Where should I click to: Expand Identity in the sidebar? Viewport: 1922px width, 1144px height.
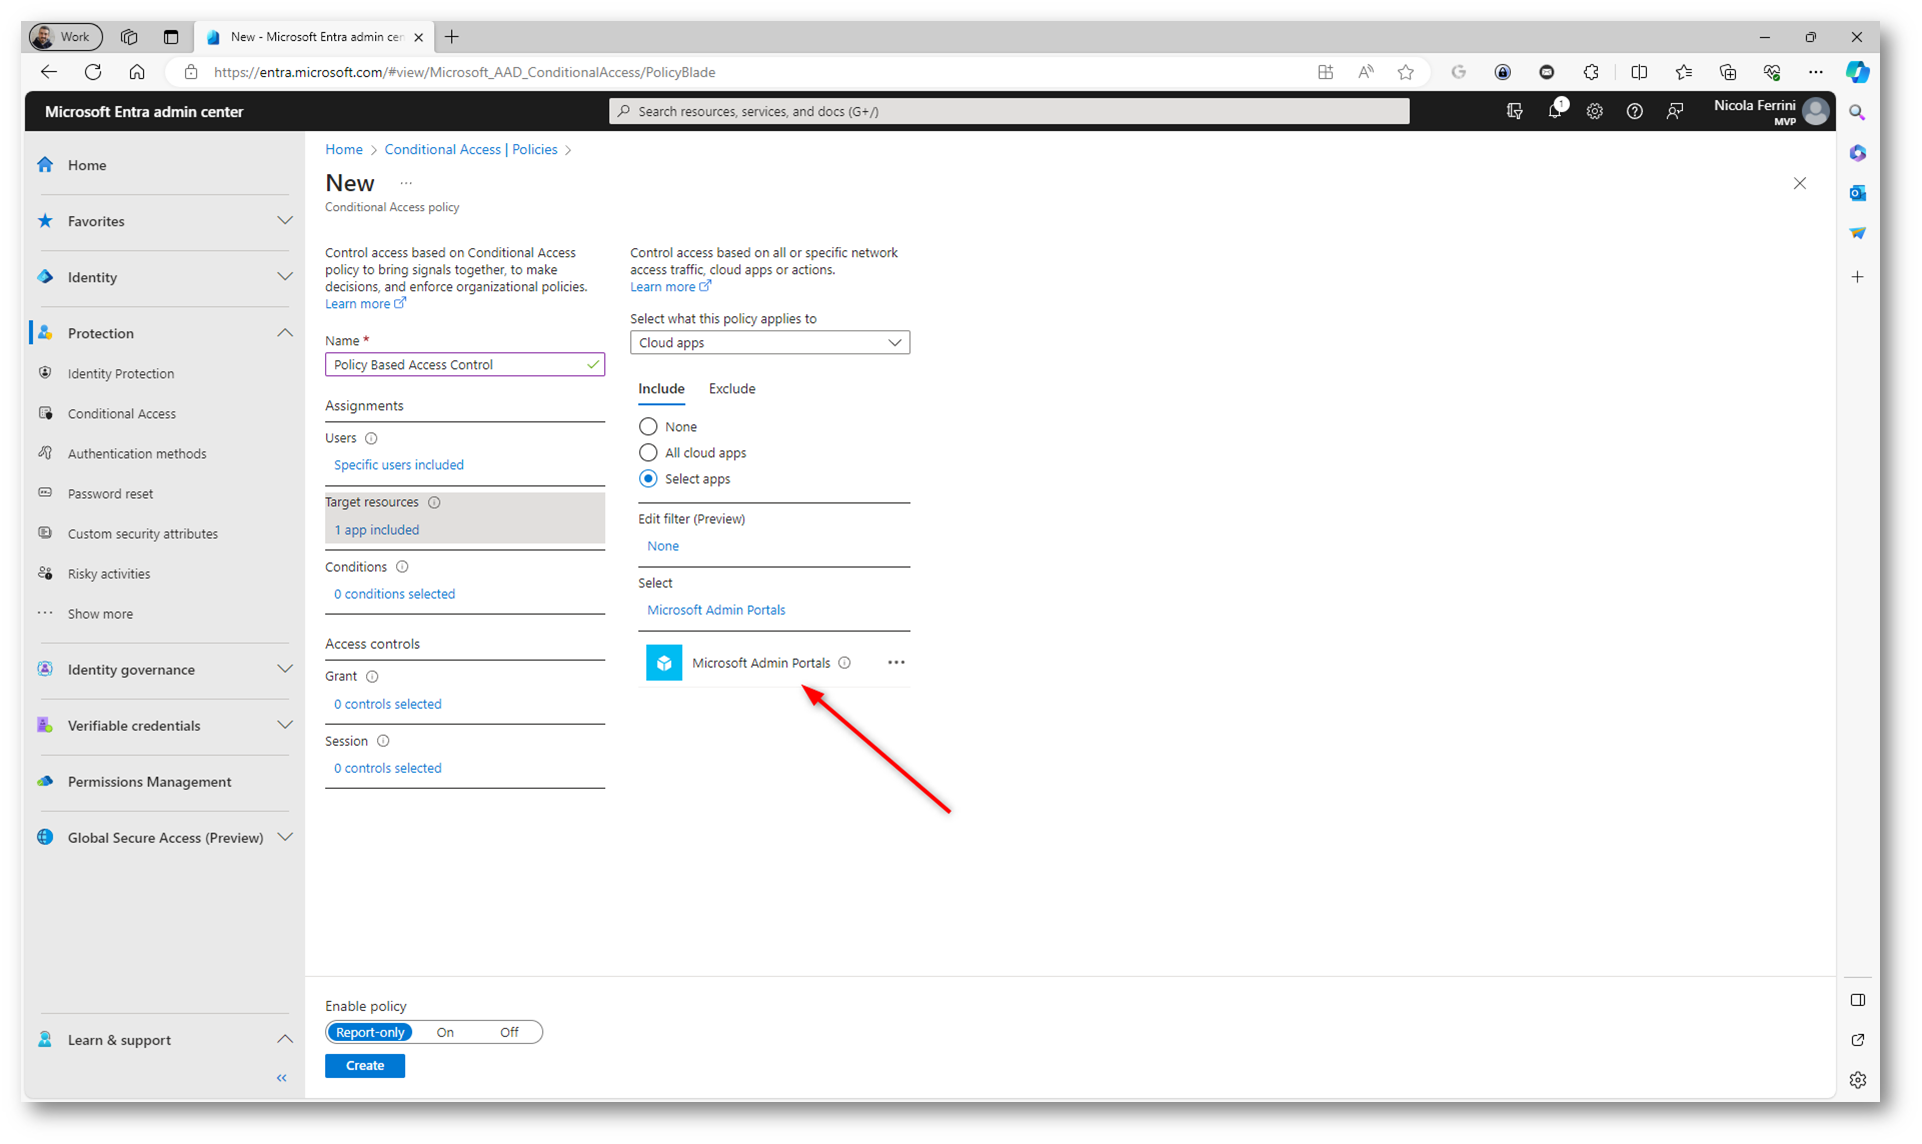(x=284, y=277)
